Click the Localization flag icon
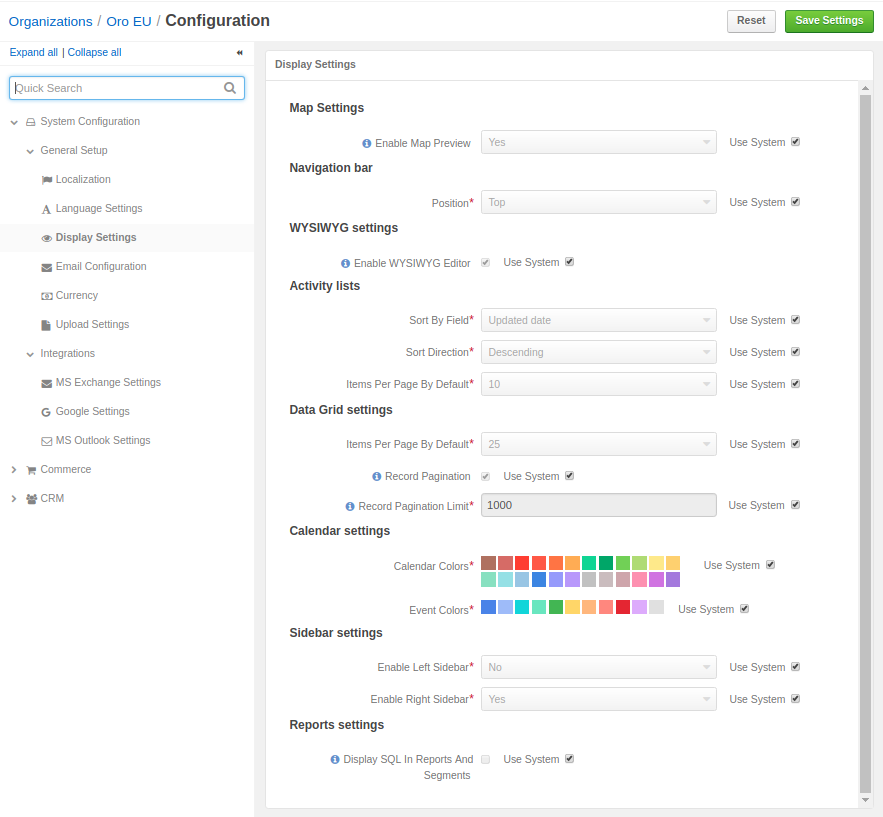The height and width of the screenshot is (817, 883). pyautogui.click(x=47, y=180)
